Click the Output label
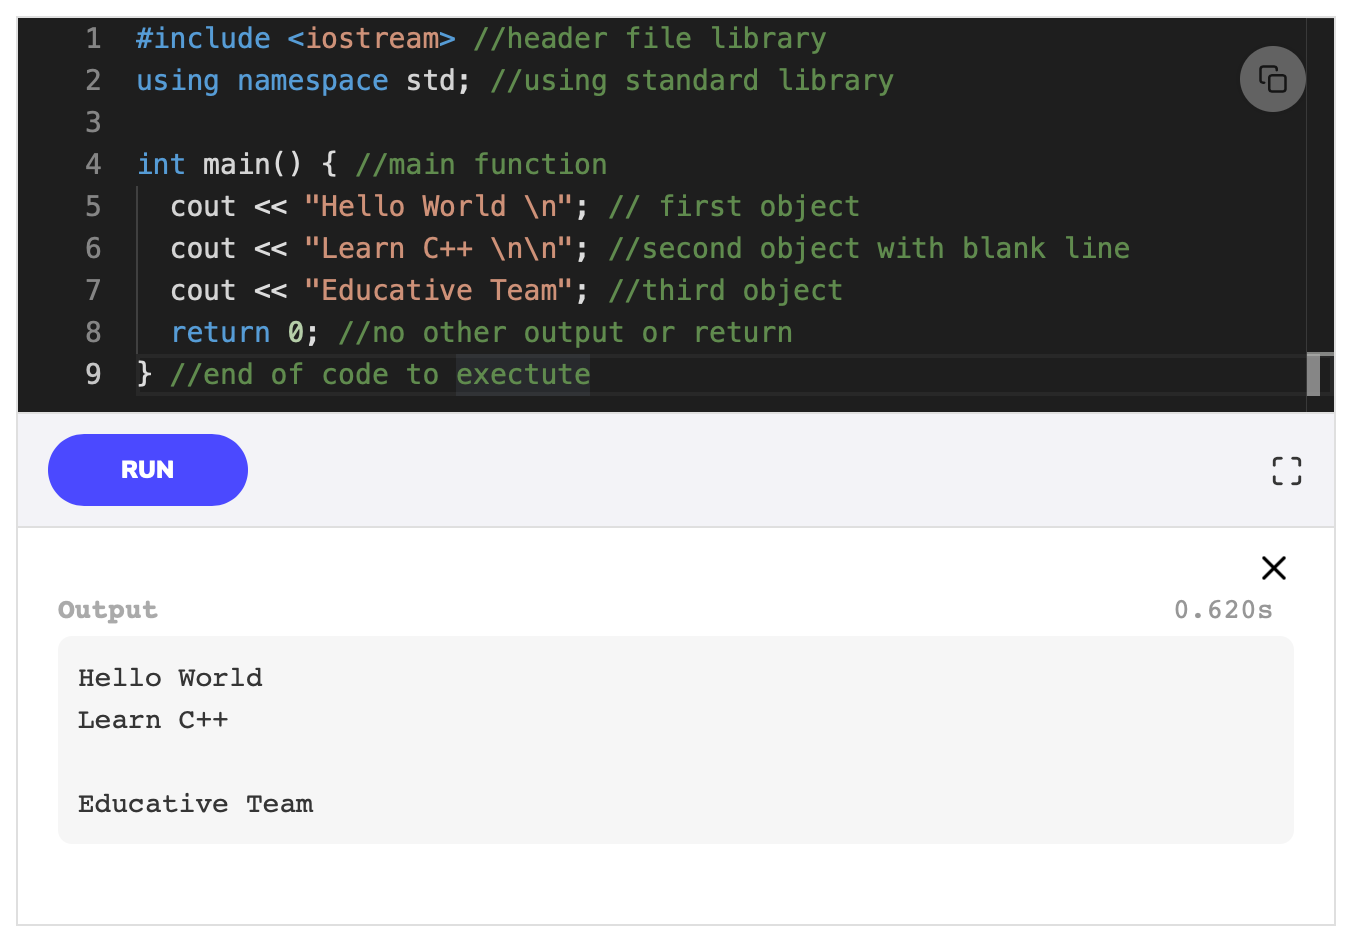 coord(108,610)
